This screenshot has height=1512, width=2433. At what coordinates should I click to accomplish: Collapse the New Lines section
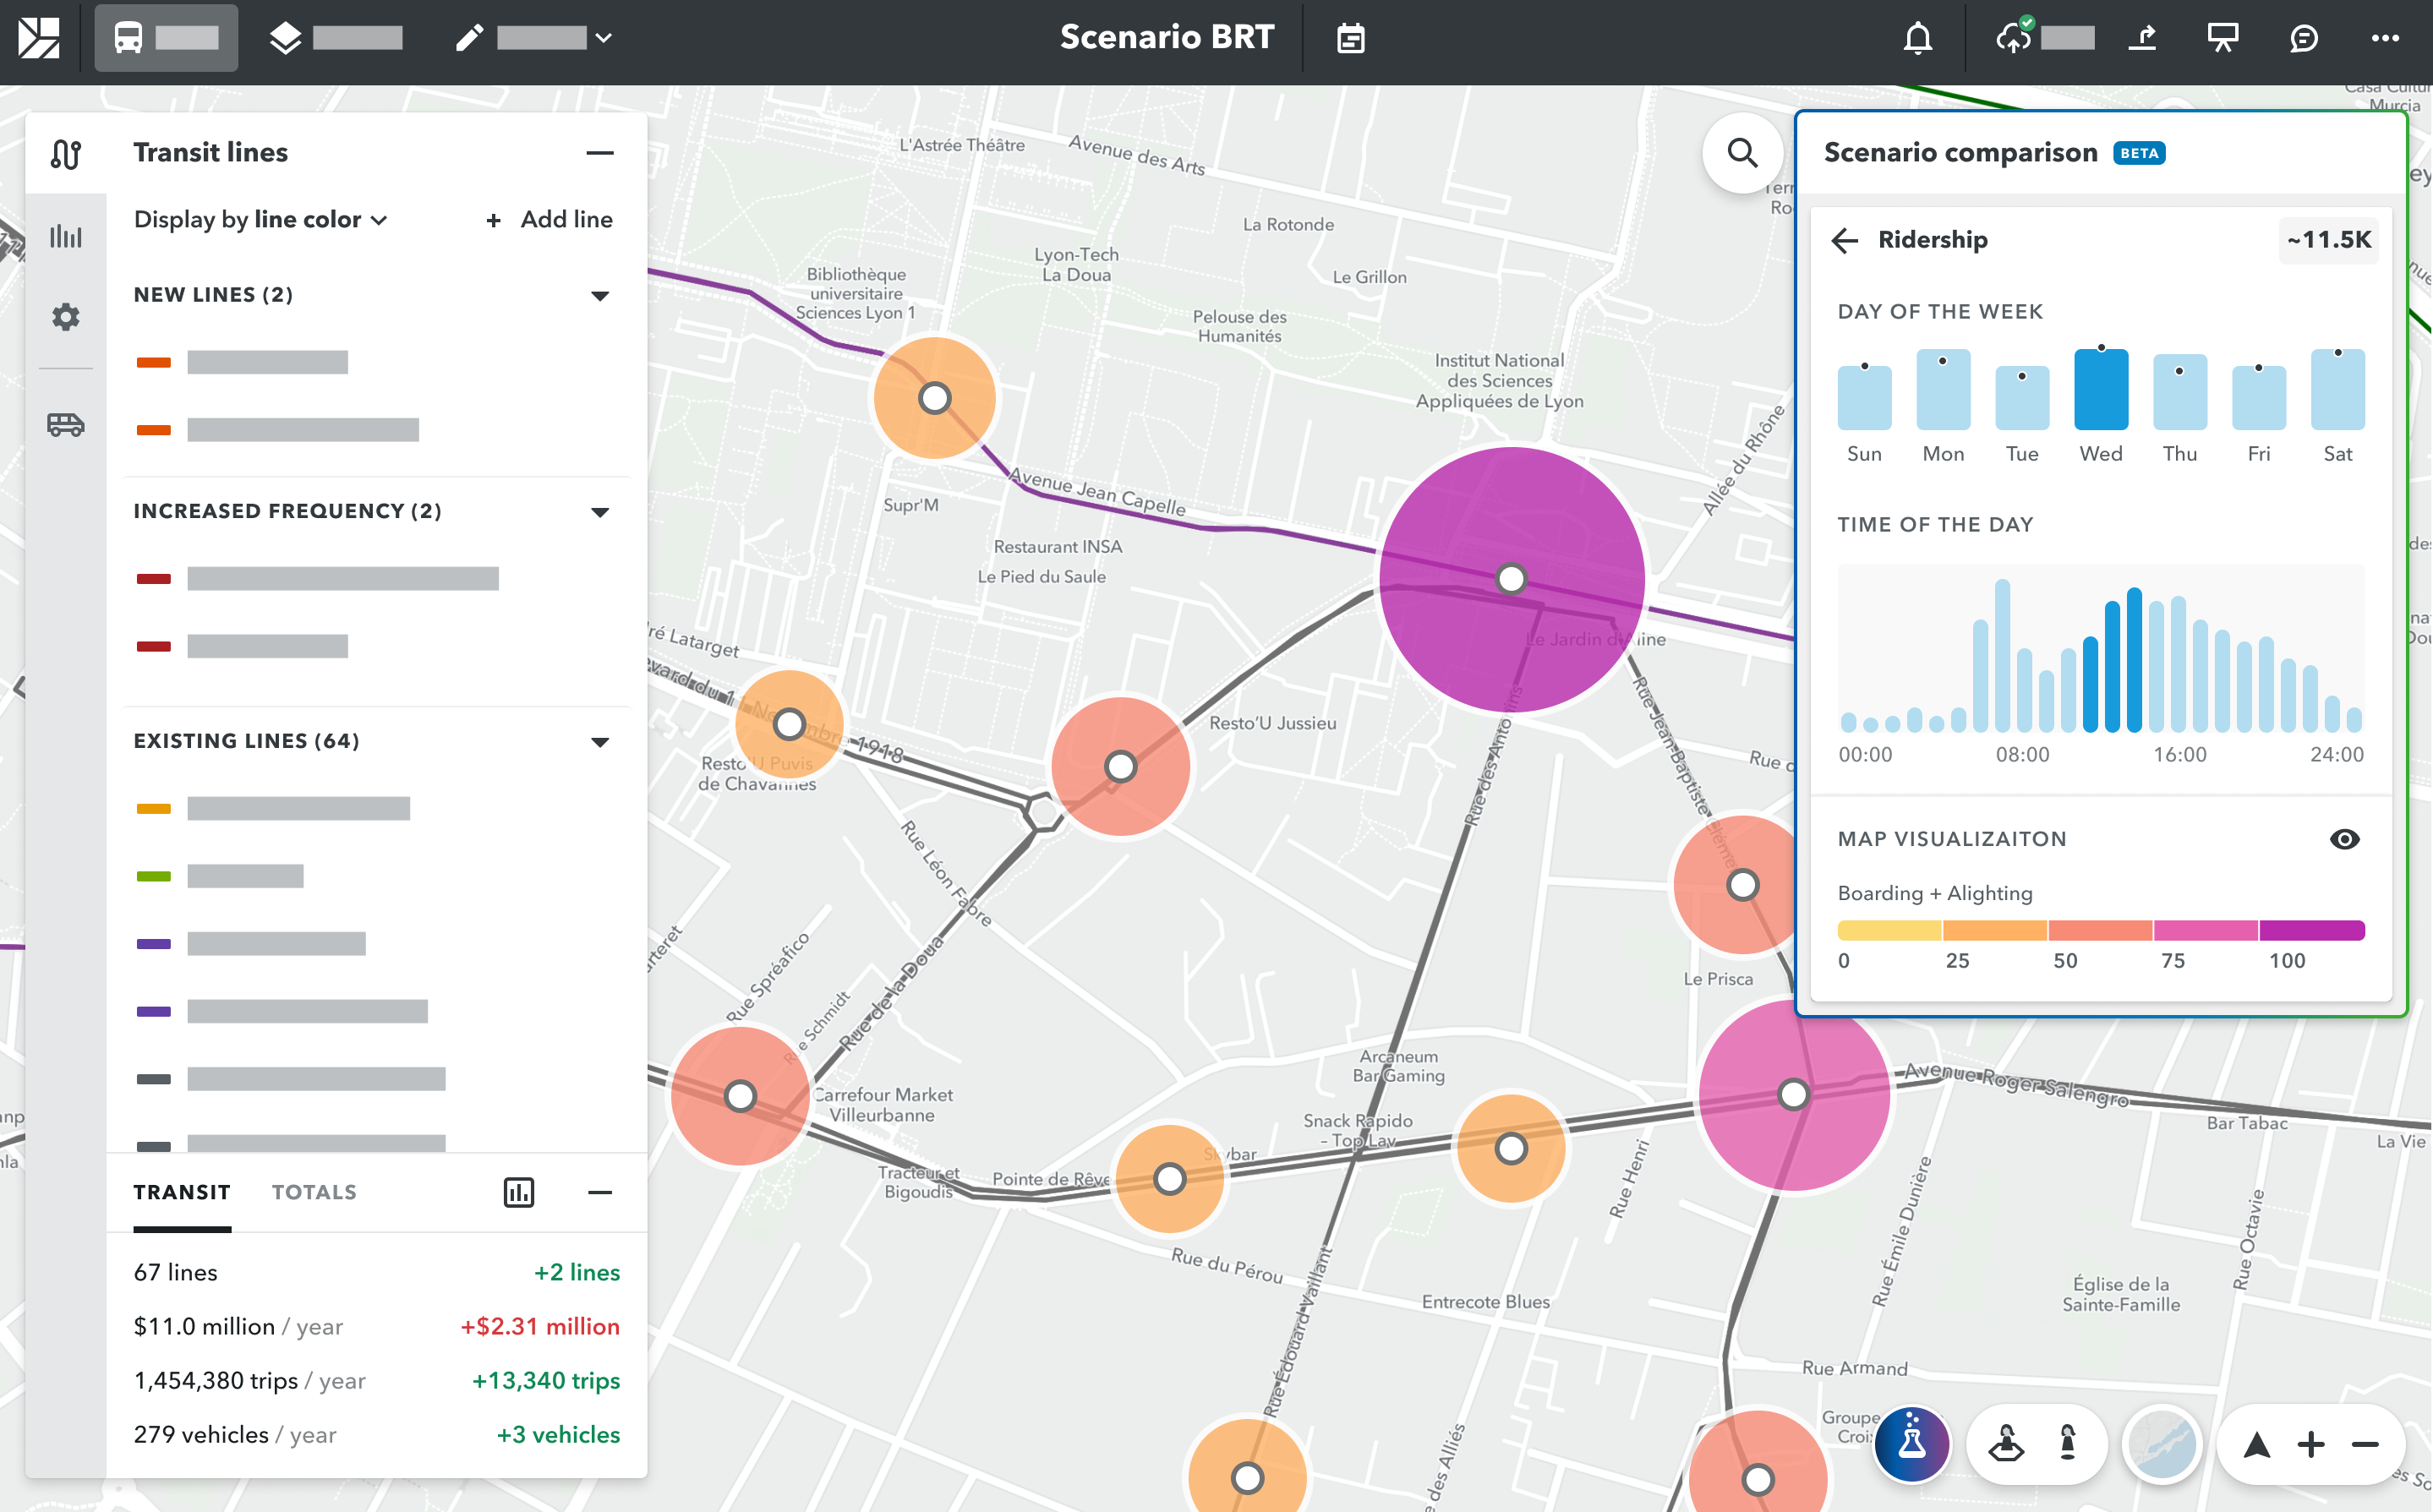(x=599, y=295)
